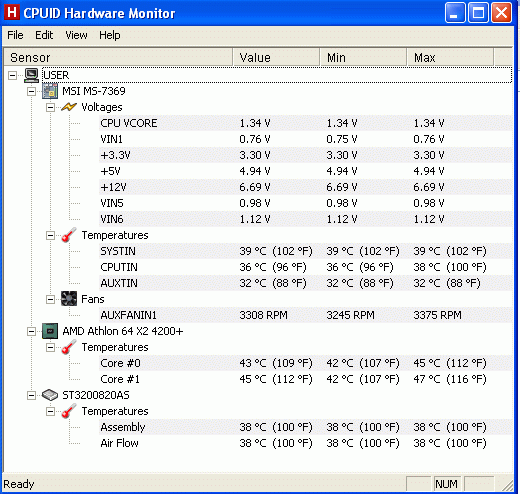Click the CPUTIN max 38 °C value

tap(450, 267)
